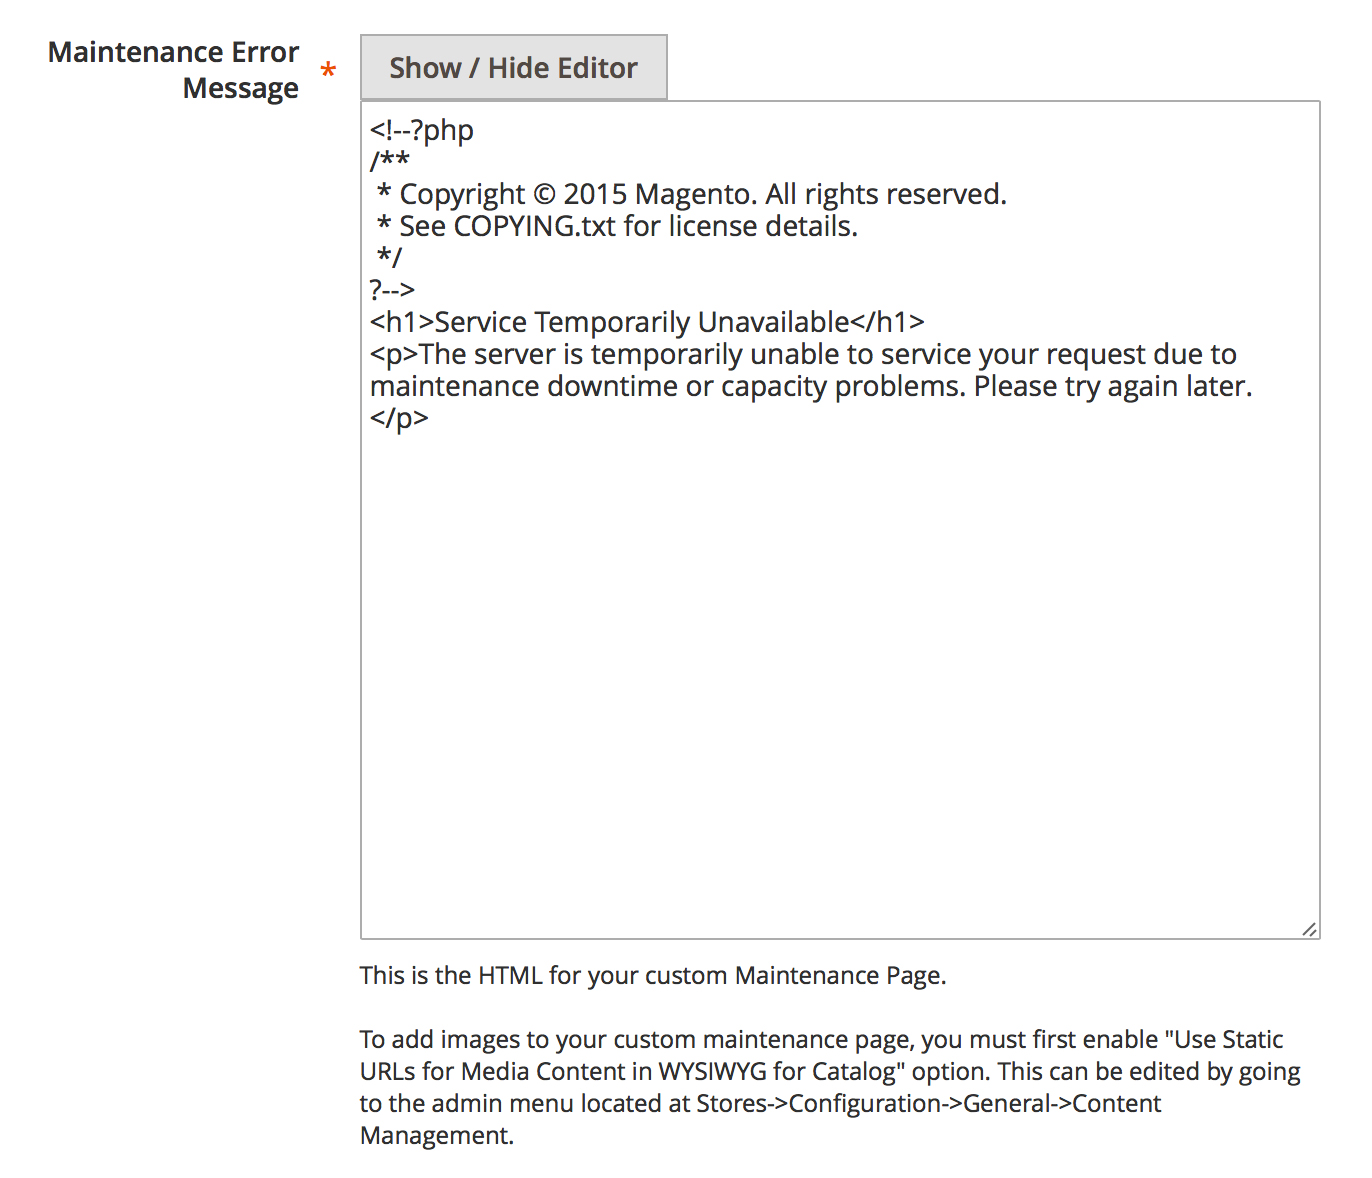Click the '<p>The server is temporarily' line

click(803, 354)
